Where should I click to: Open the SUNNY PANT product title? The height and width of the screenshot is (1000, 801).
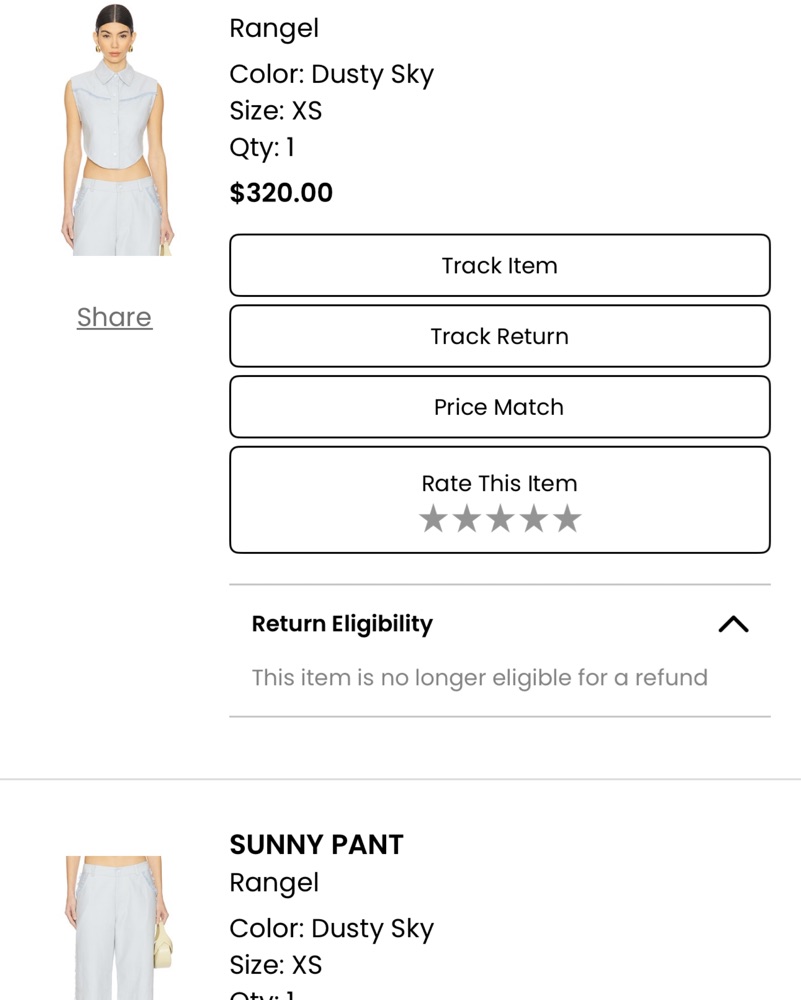(x=316, y=844)
